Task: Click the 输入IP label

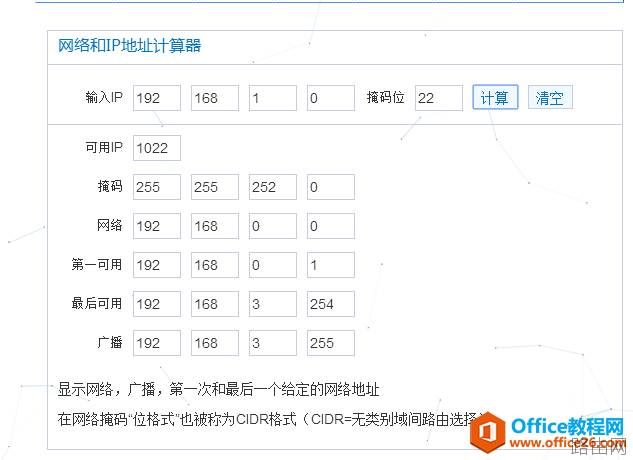Action: point(104,97)
